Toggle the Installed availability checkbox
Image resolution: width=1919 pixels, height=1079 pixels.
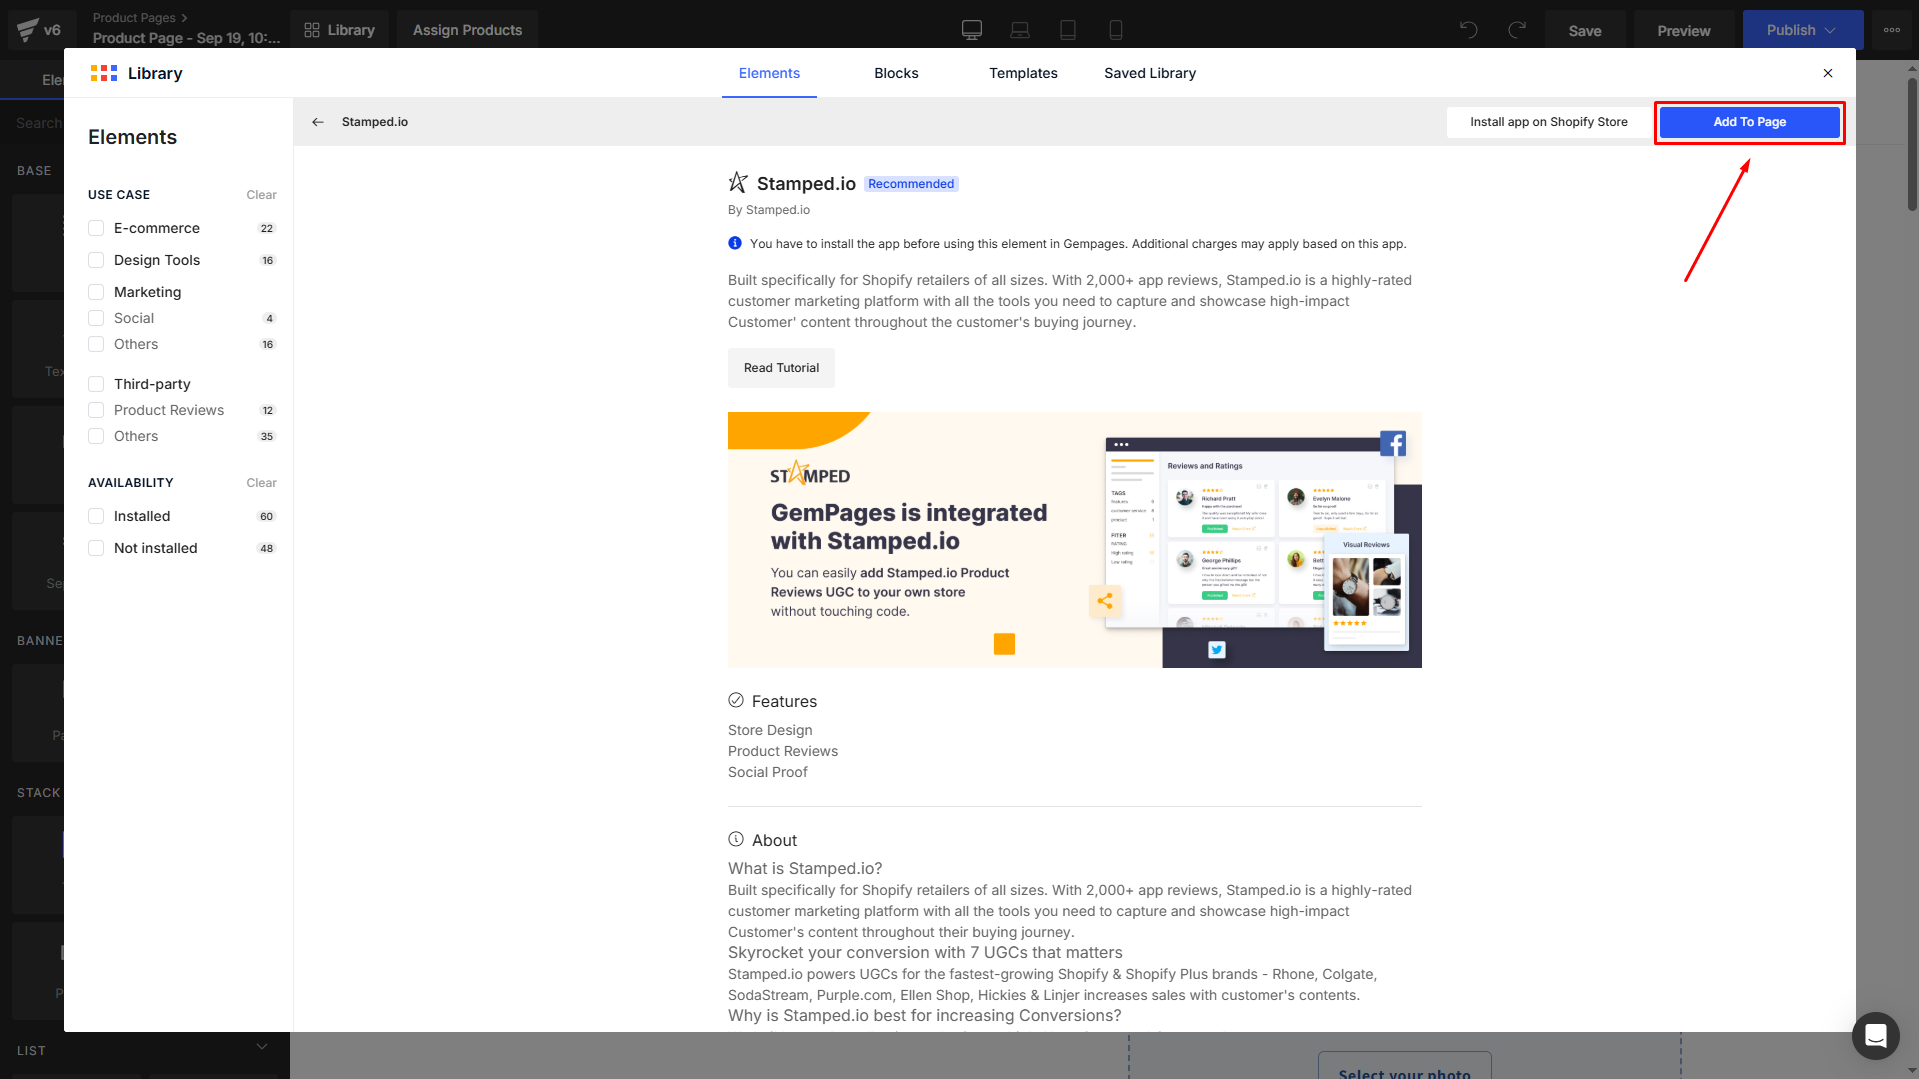click(96, 516)
